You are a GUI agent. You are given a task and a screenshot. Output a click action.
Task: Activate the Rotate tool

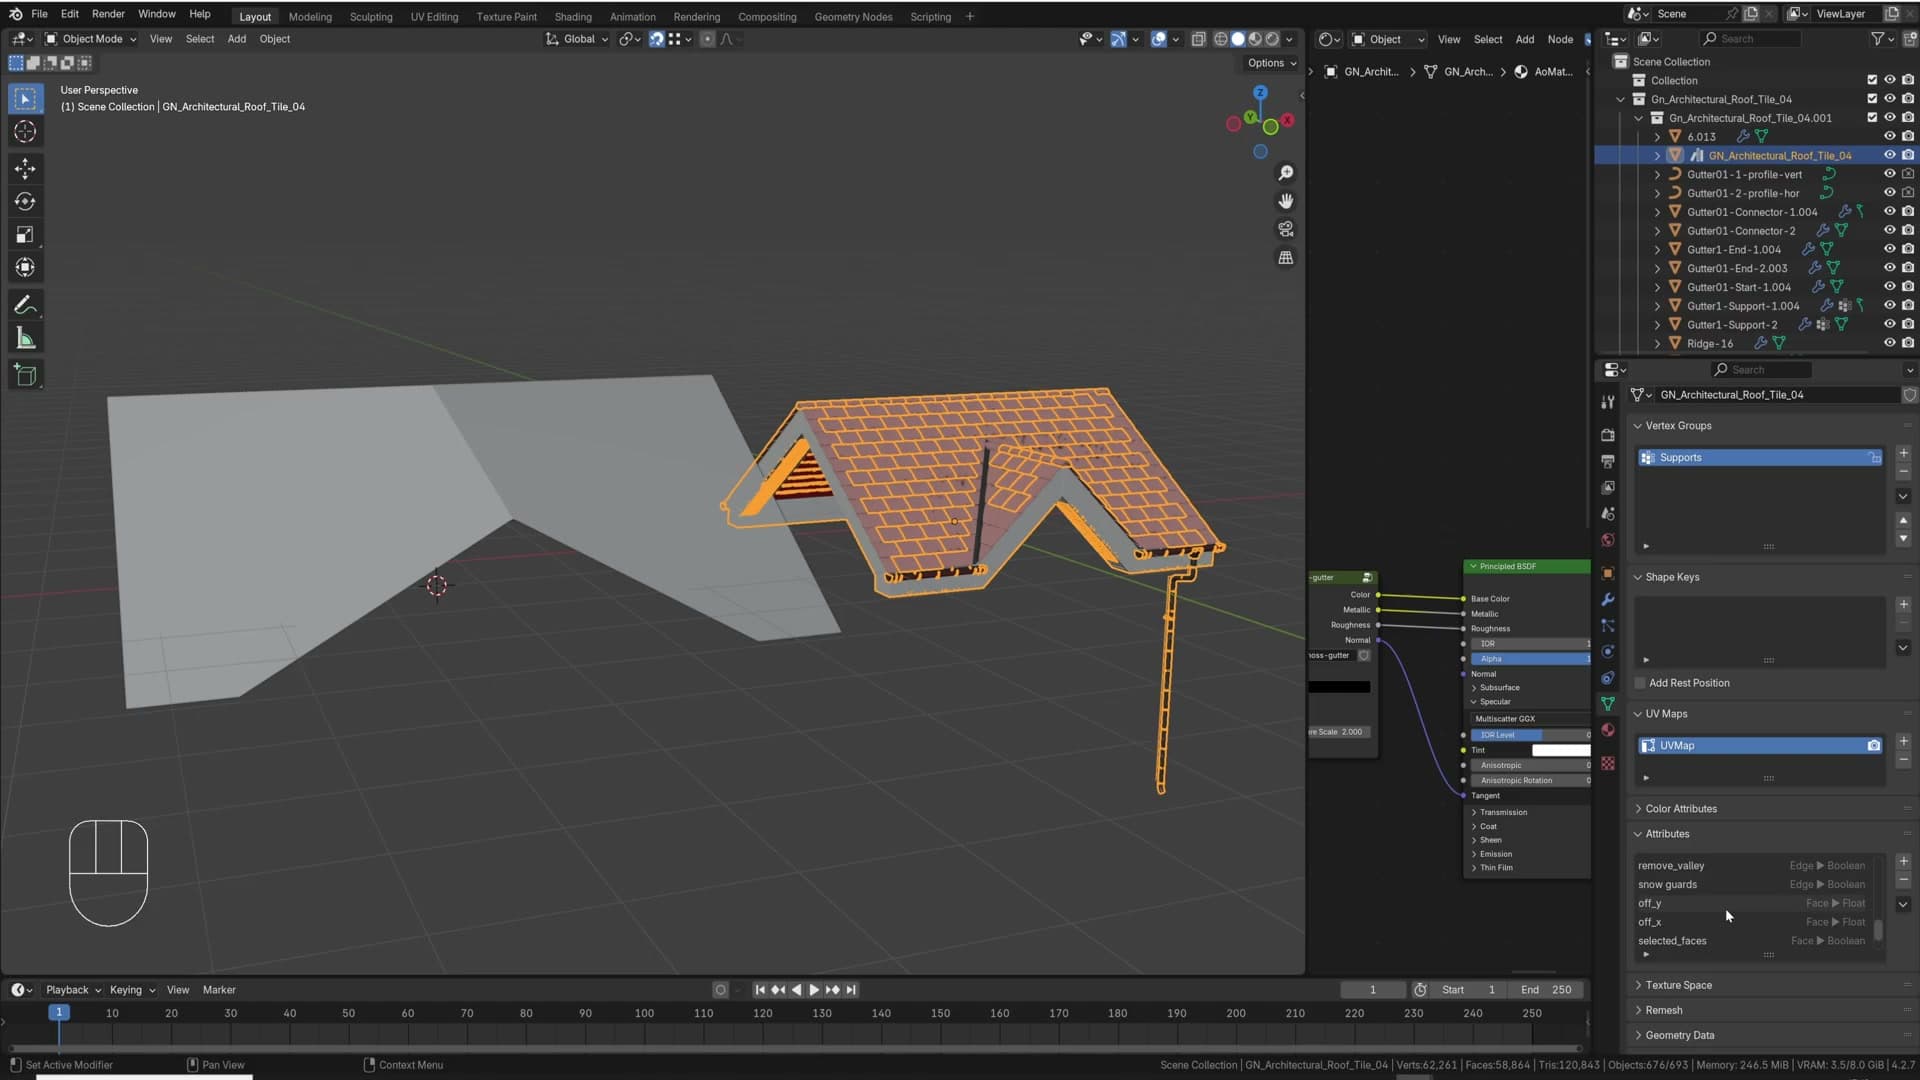tap(25, 202)
